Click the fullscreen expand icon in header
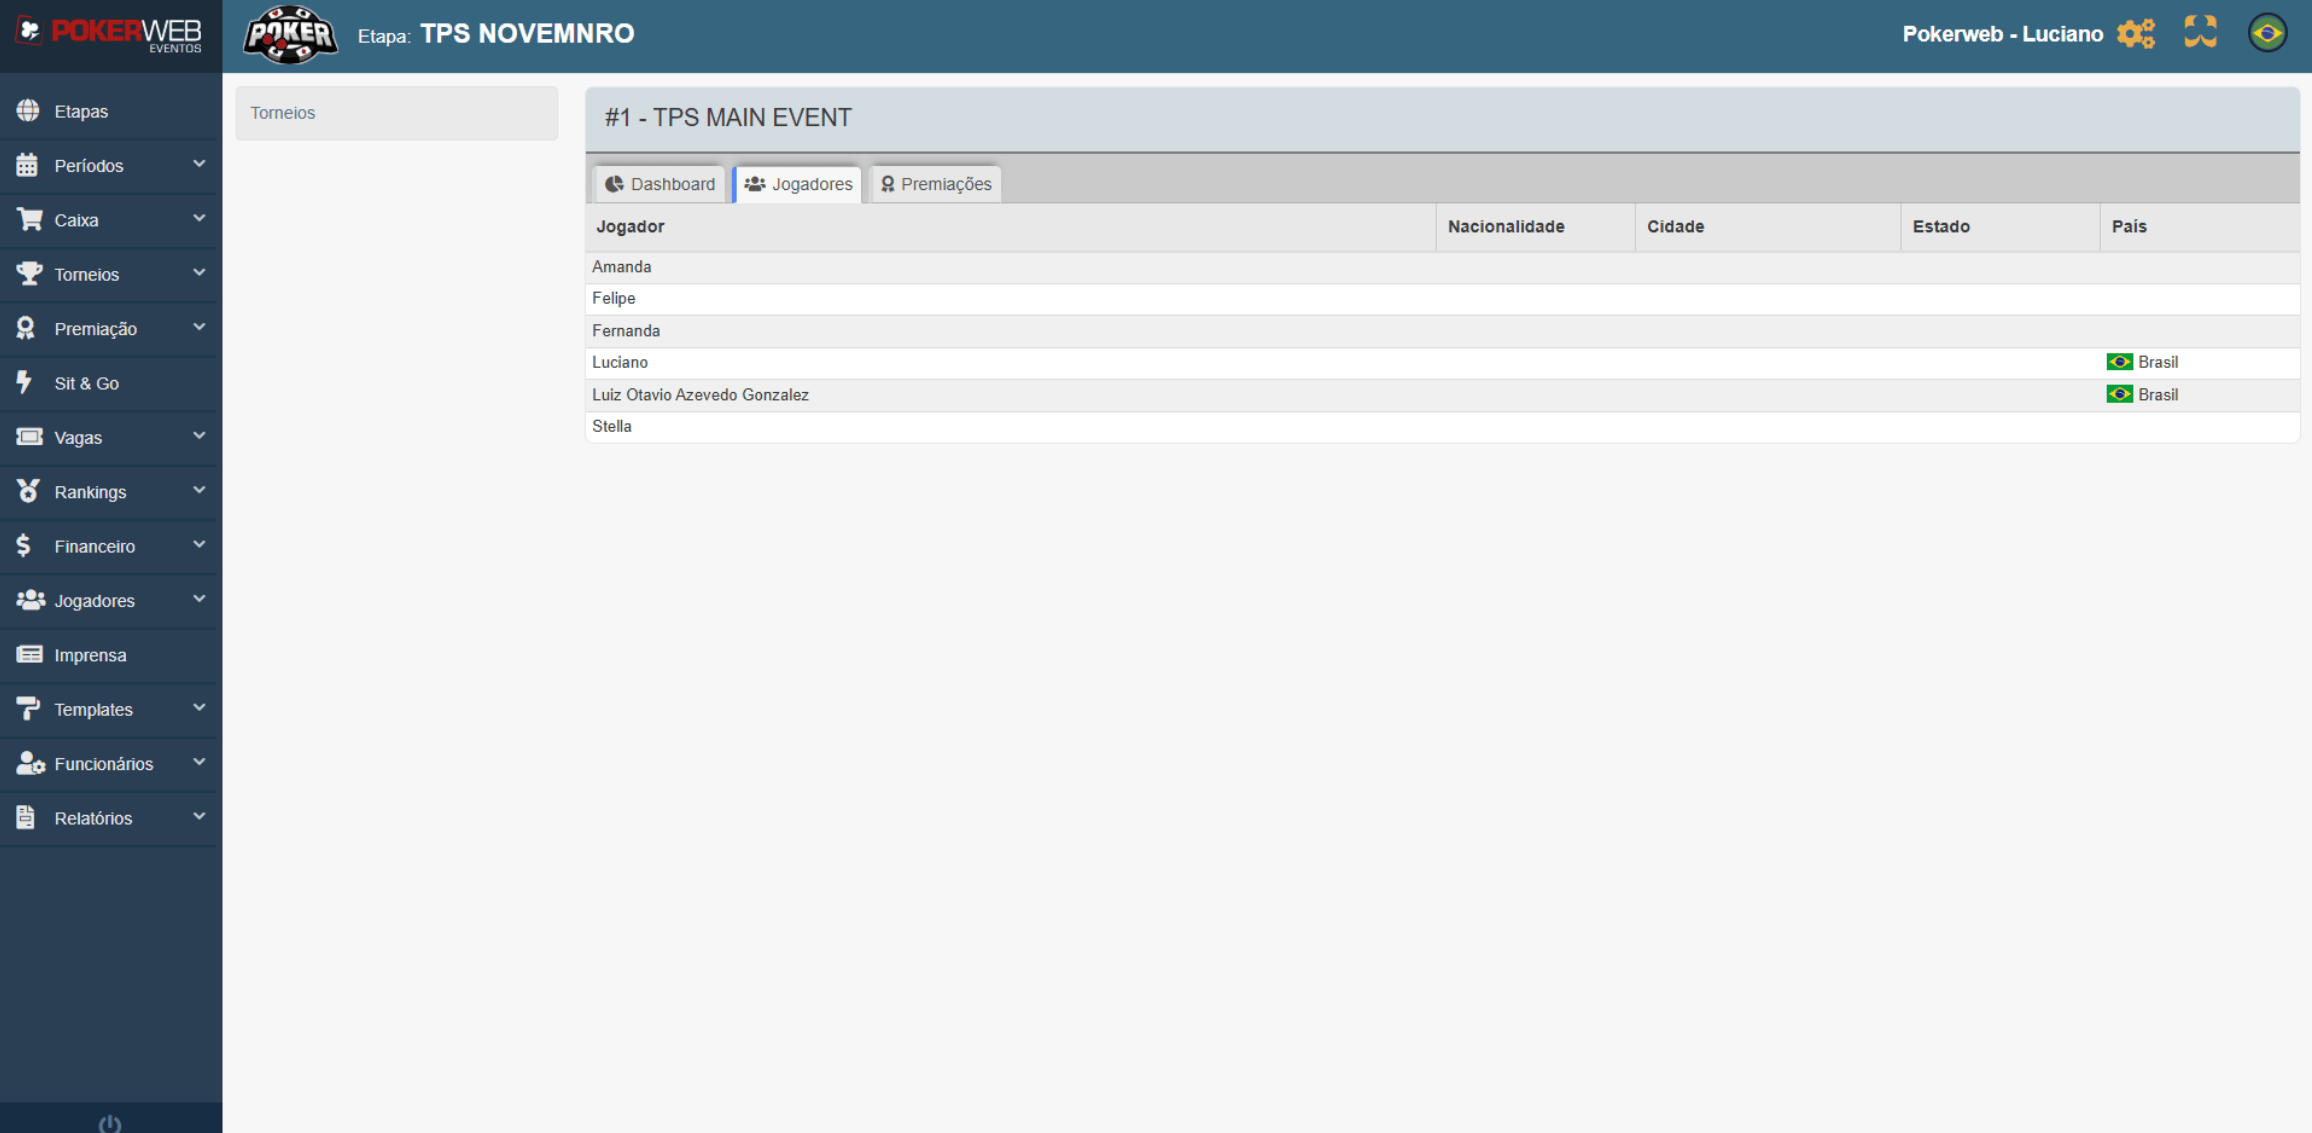Screen dimensions: 2312x1133 (2200, 32)
